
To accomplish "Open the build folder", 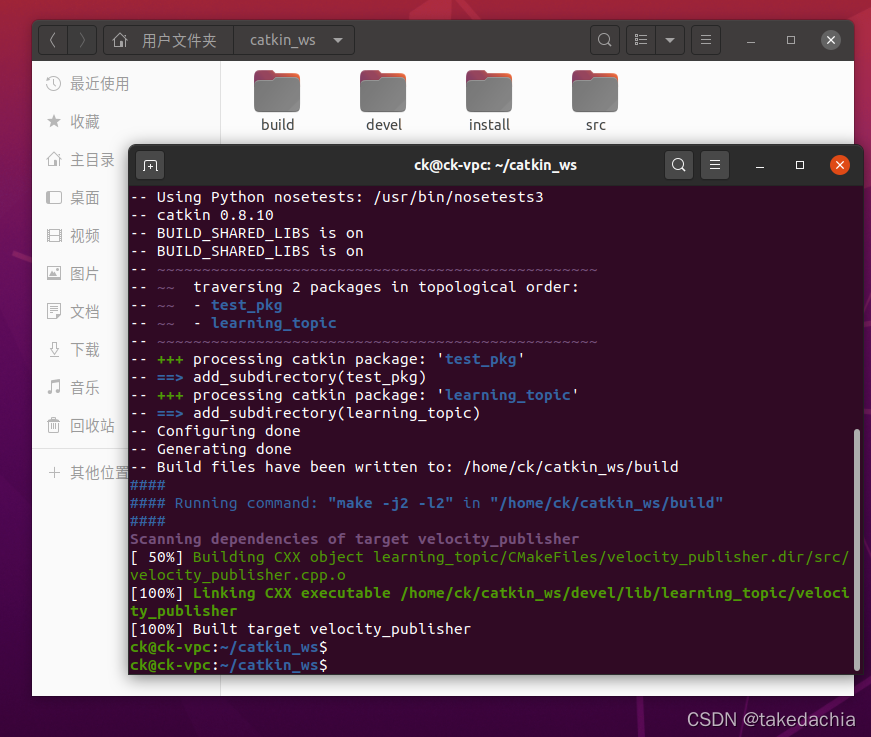I will (x=277, y=101).
